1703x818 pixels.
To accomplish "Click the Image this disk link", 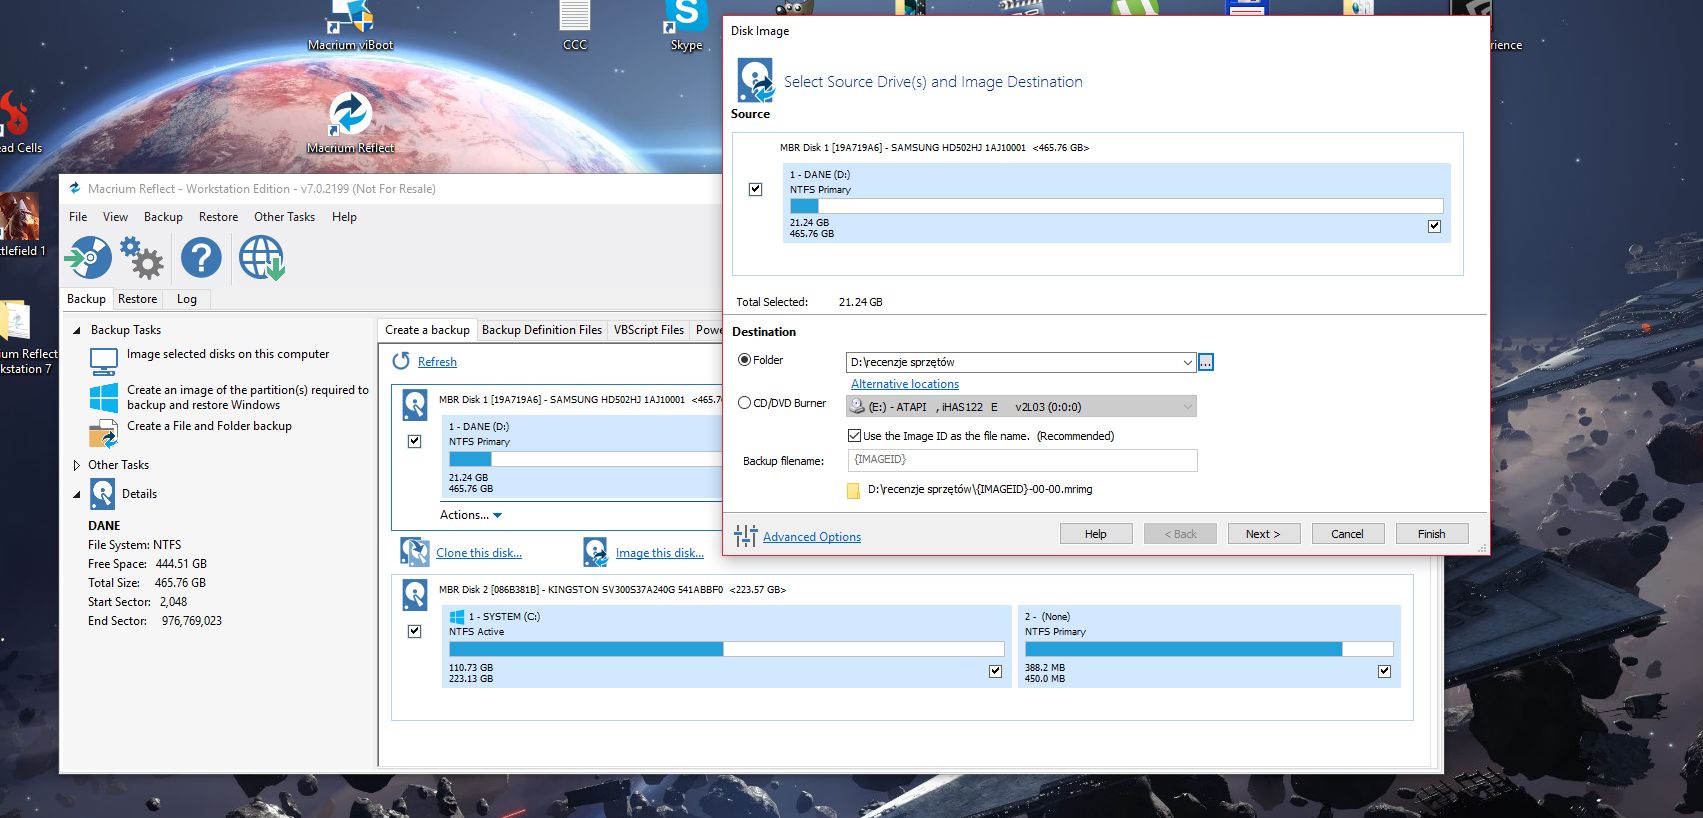I will [x=659, y=553].
